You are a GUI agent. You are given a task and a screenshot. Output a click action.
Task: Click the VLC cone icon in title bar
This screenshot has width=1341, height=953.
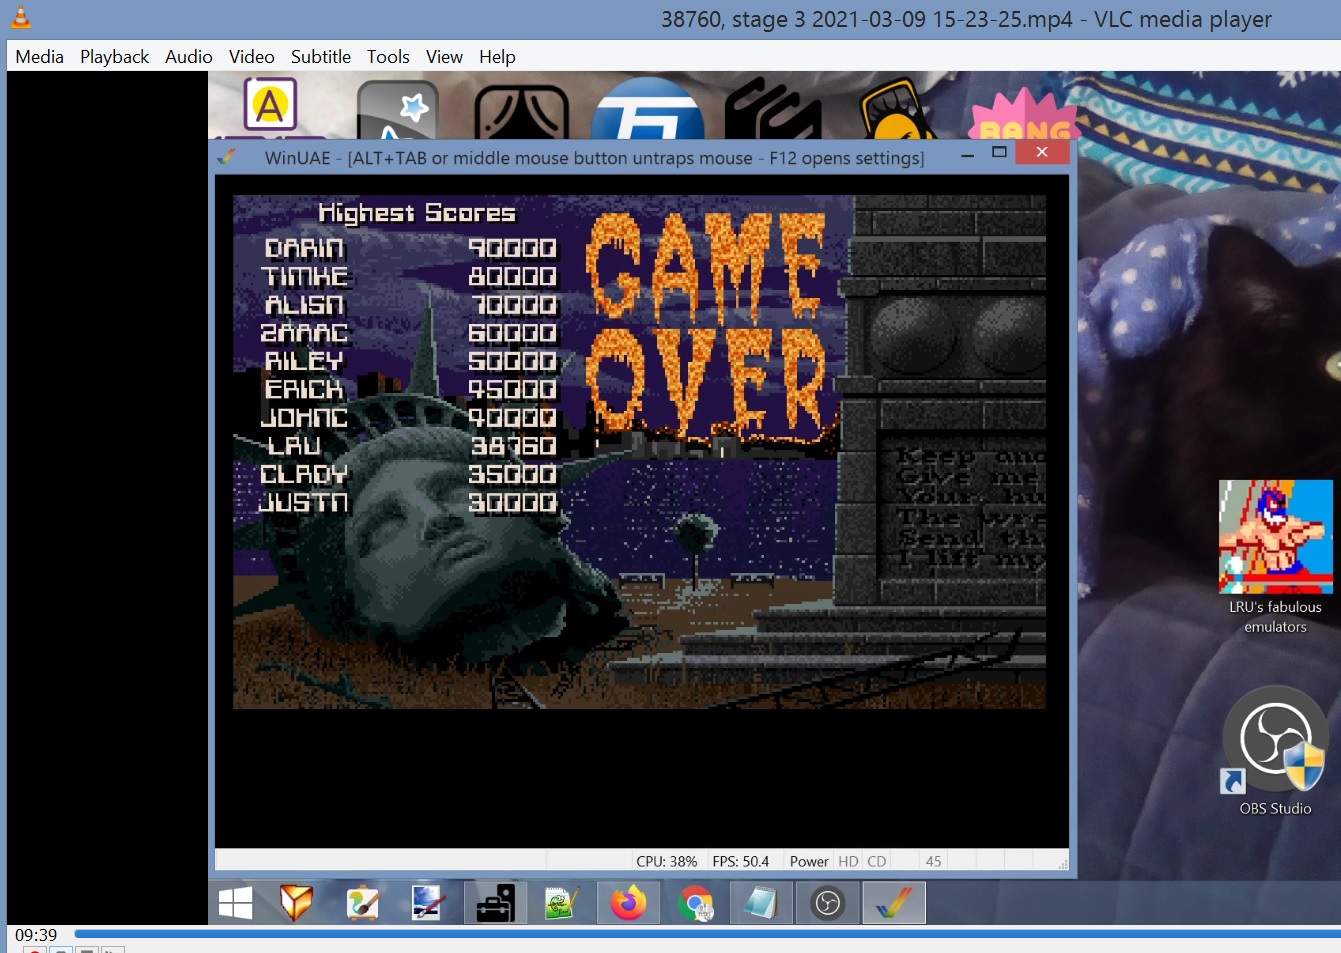20,18
